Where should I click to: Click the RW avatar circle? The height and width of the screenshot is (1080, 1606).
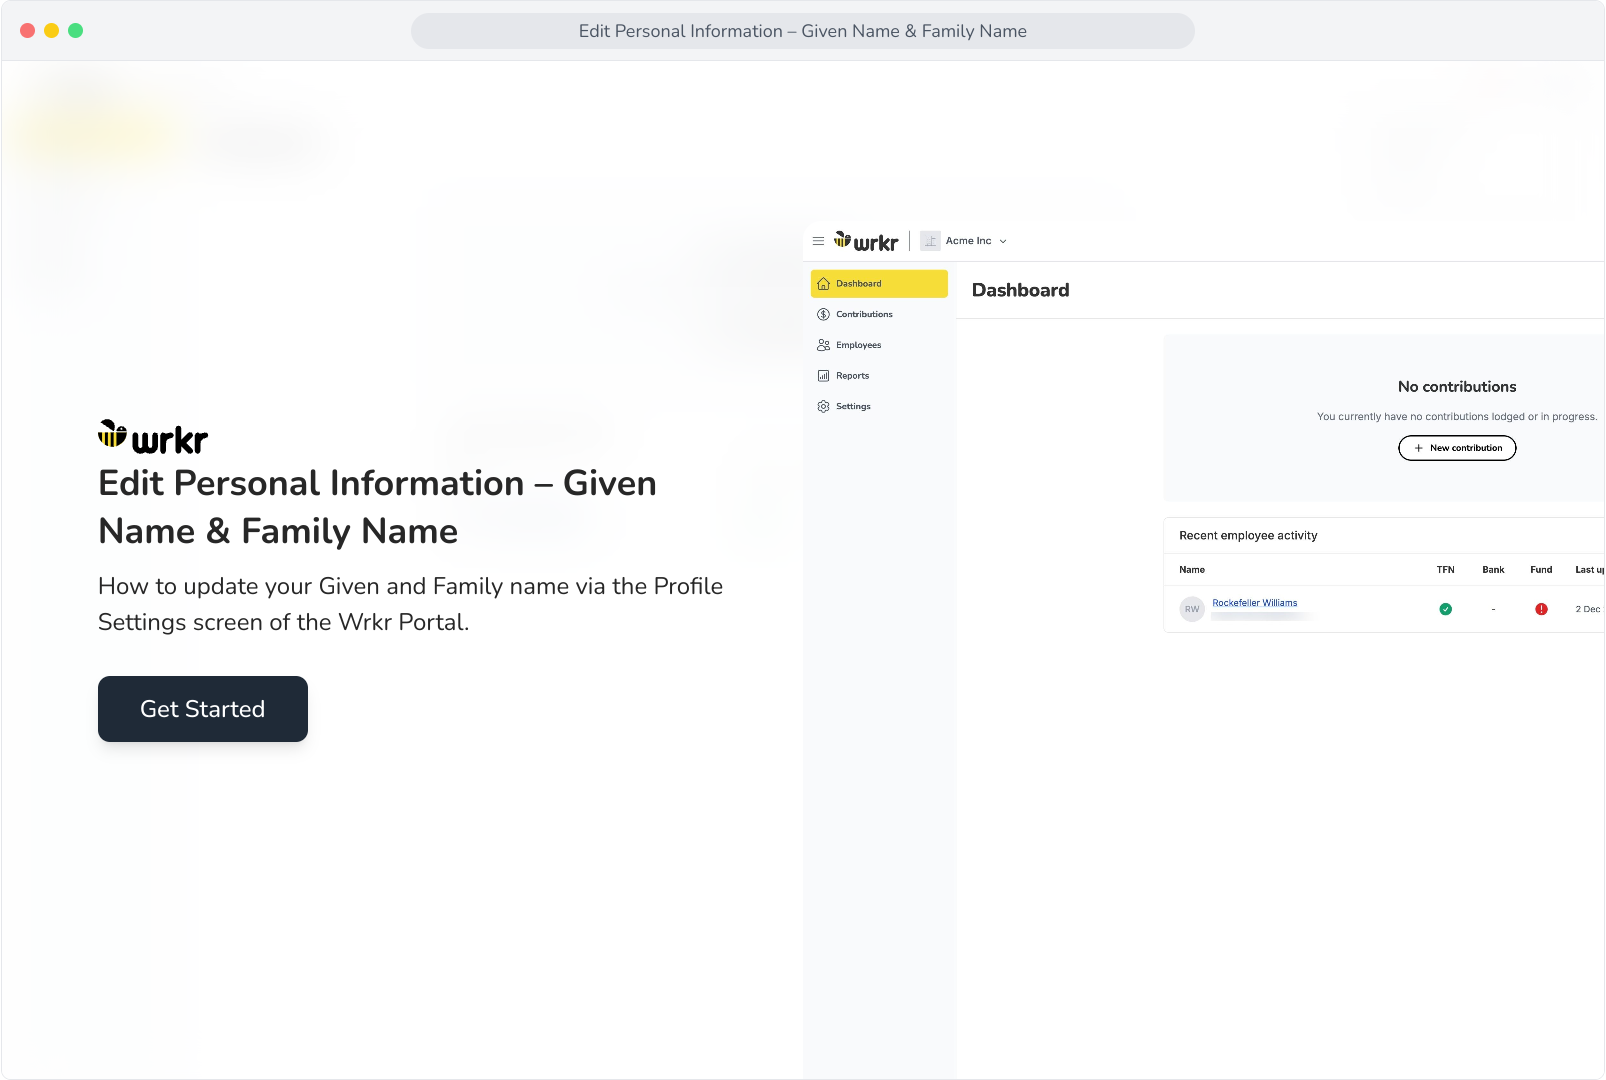click(1192, 609)
